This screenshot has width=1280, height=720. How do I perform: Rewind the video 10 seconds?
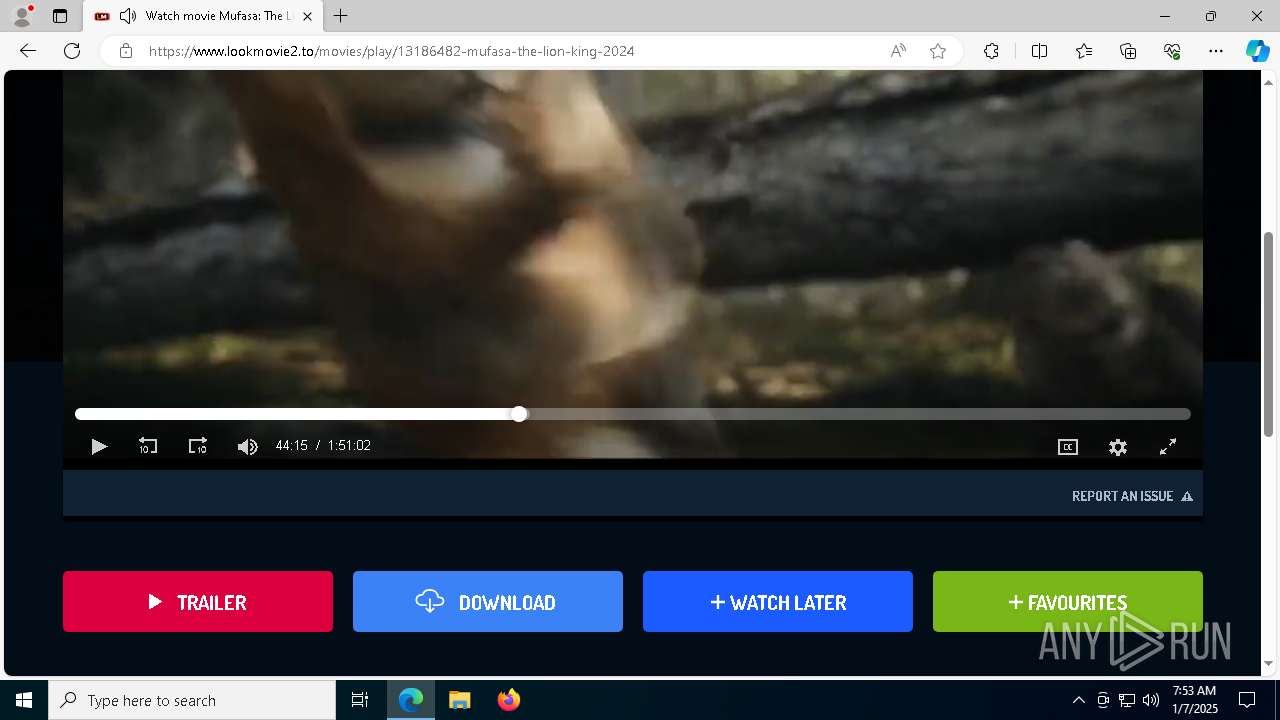(148, 447)
